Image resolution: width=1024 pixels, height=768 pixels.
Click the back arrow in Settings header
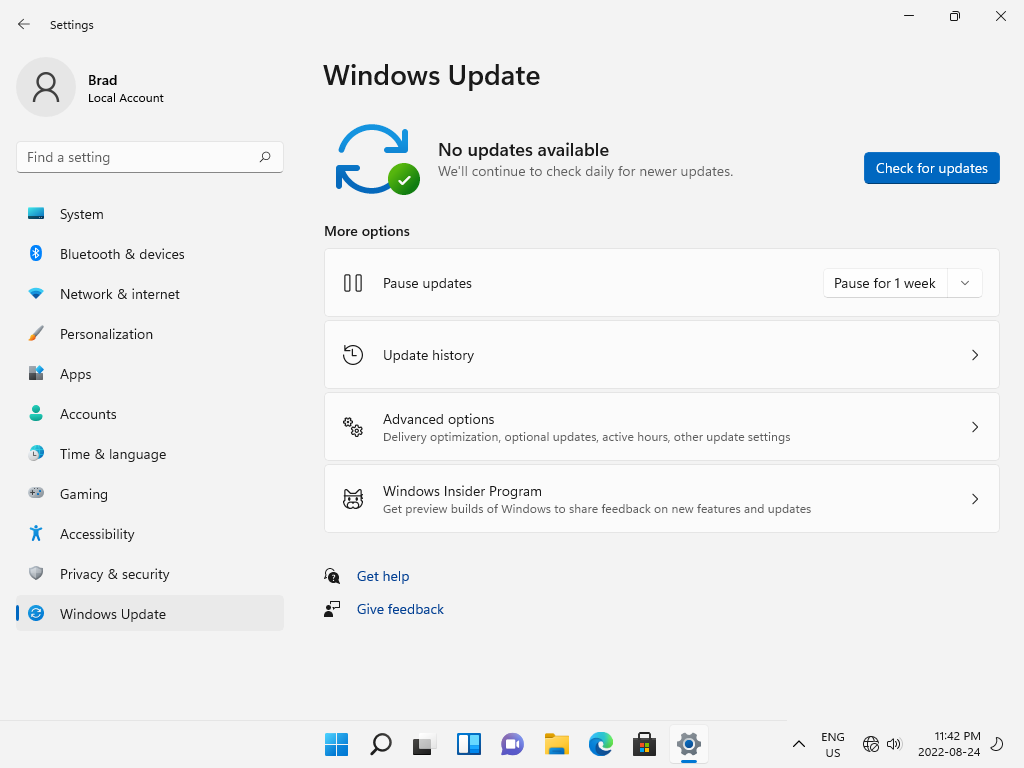tap(24, 24)
